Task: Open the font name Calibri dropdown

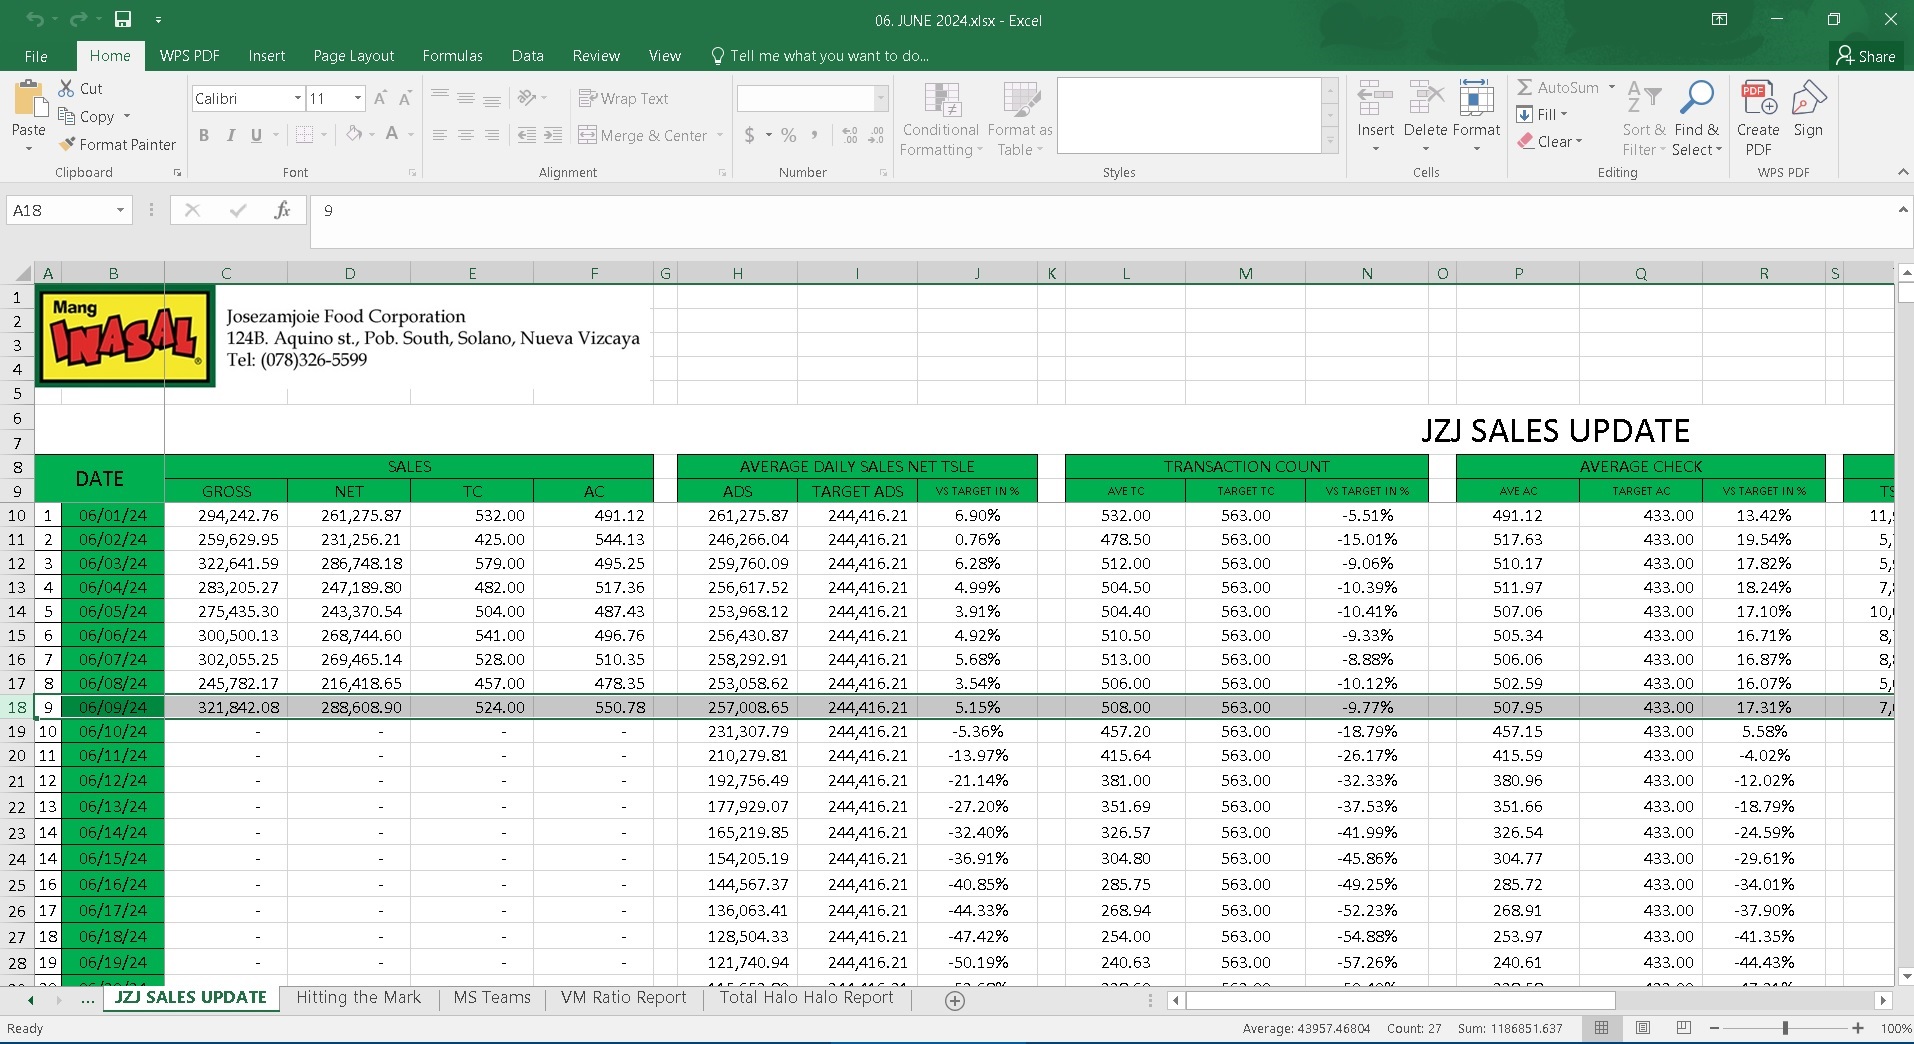Action: (298, 98)
